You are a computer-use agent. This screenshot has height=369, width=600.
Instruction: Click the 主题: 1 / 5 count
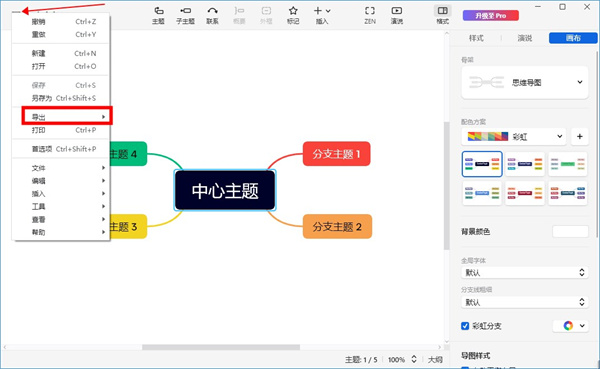[x=361, y=359]
